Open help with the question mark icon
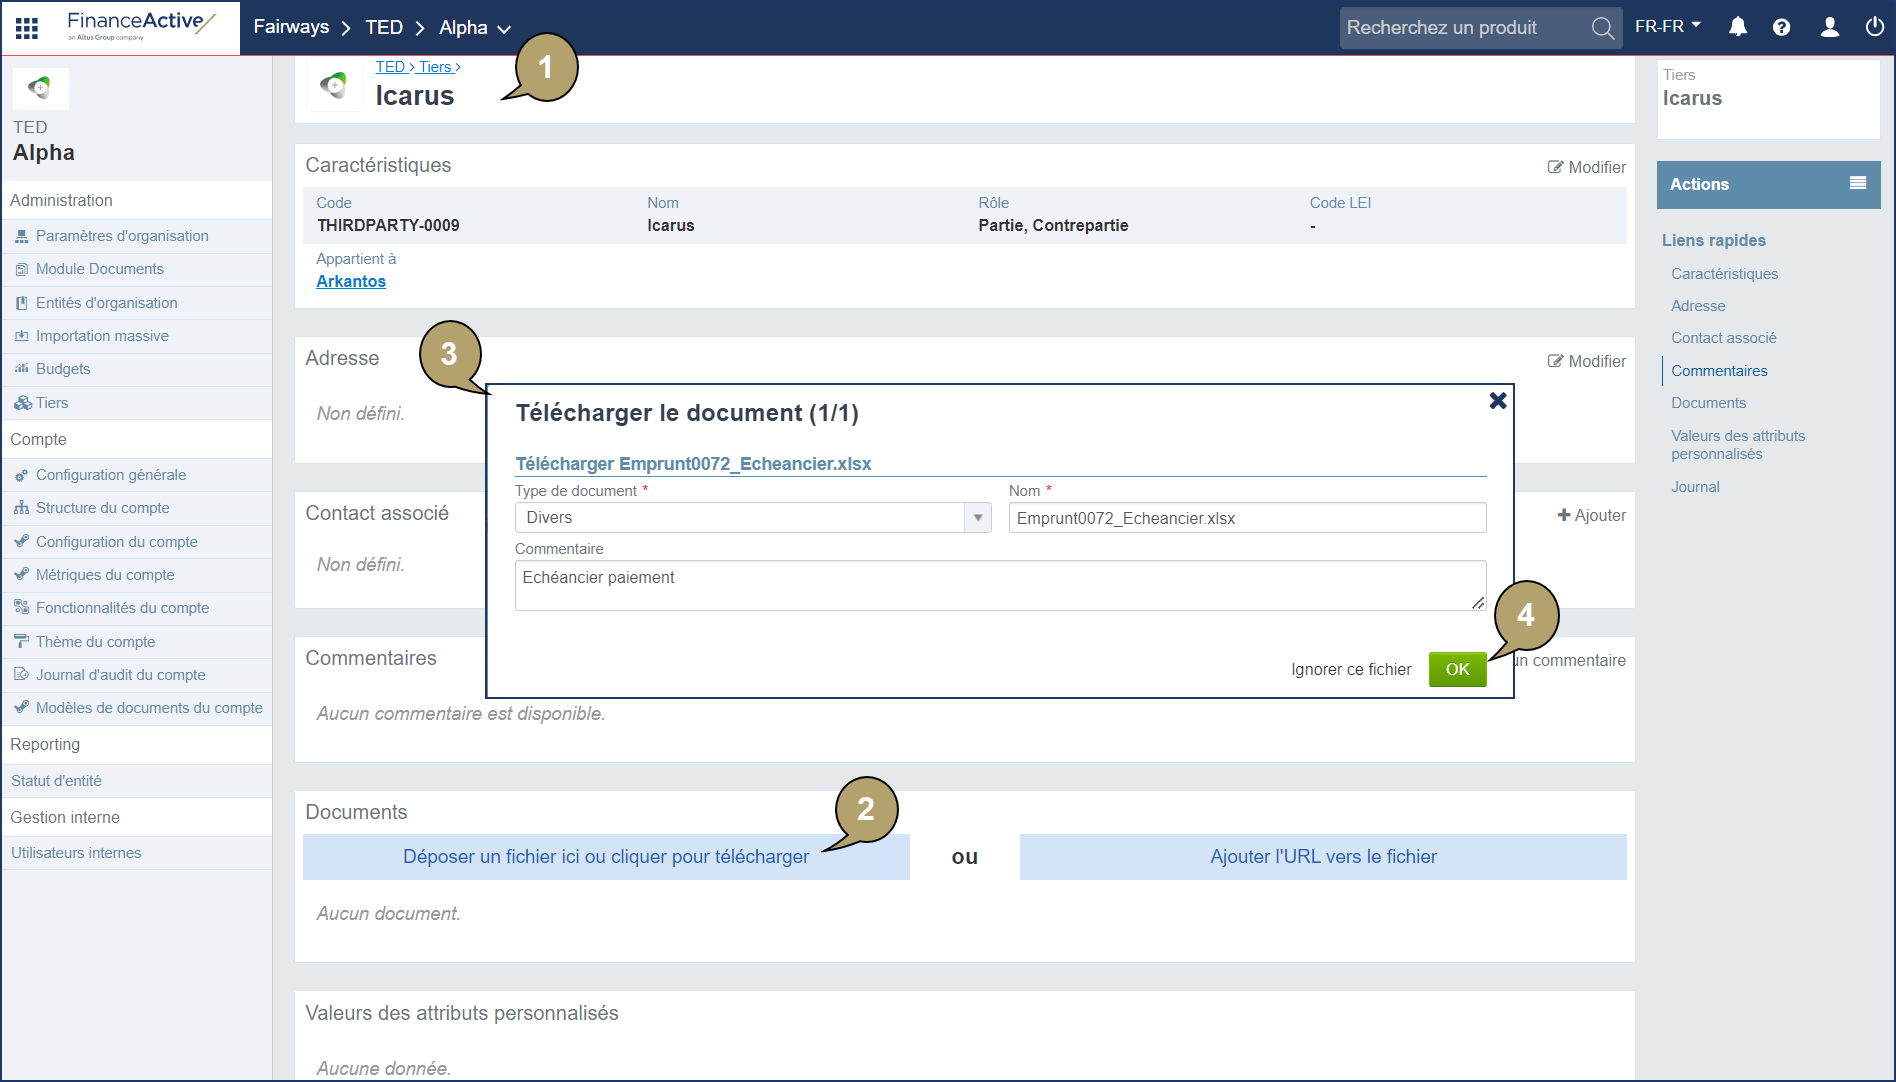 pyautogui.click(x=1782, y=27)
